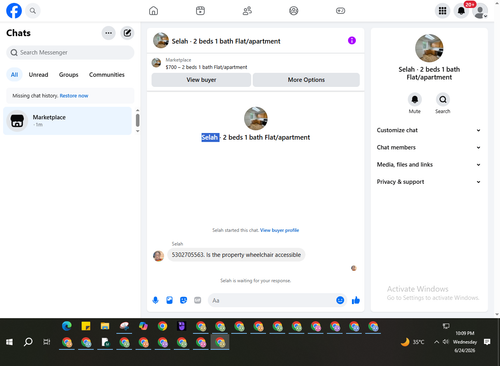The width and height of the screenshot is (500, 366).
Task: Click the Facebook search magnifier icon
Action: point(33,11)
